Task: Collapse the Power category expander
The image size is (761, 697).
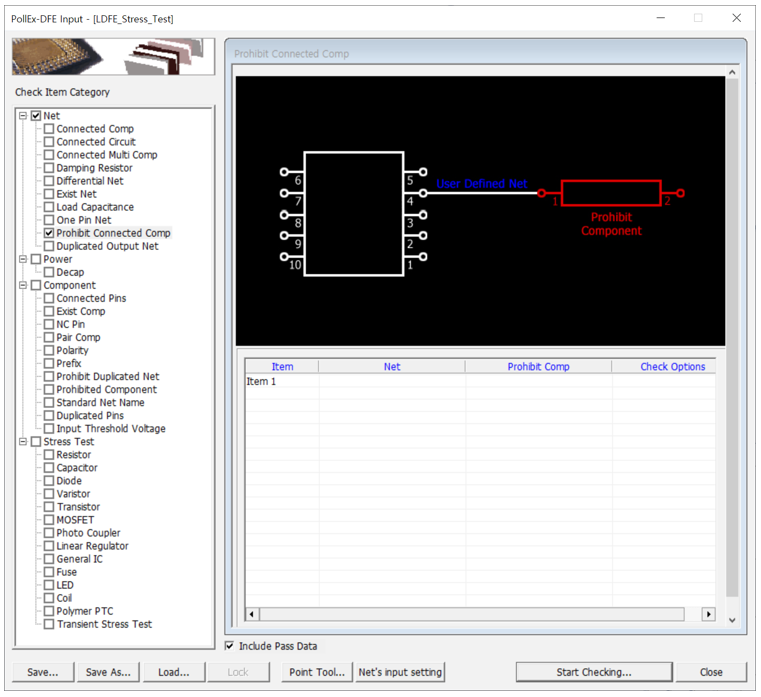Action: tap(23, 259)
